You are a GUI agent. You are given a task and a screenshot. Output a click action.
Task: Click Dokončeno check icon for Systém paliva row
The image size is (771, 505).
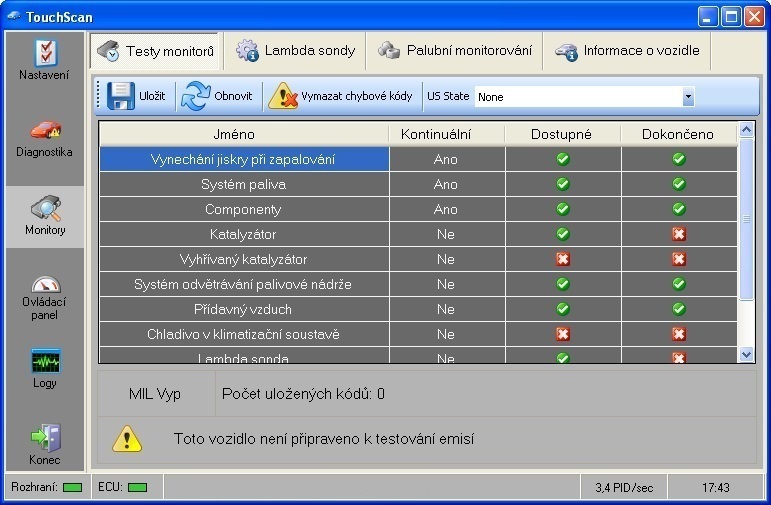tap(679, 184)
